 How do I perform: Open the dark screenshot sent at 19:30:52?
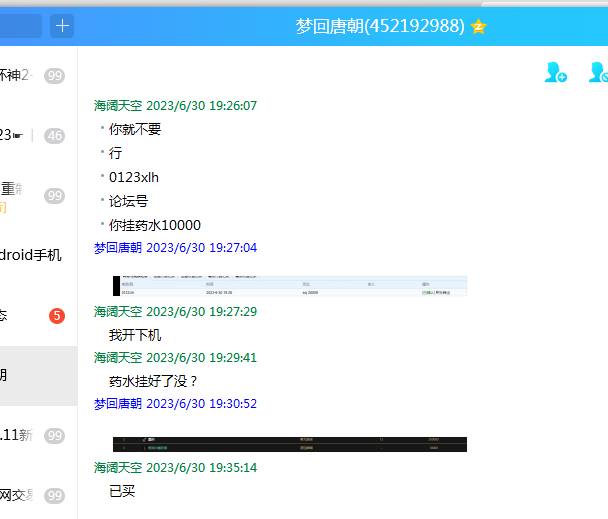[290, 444]
